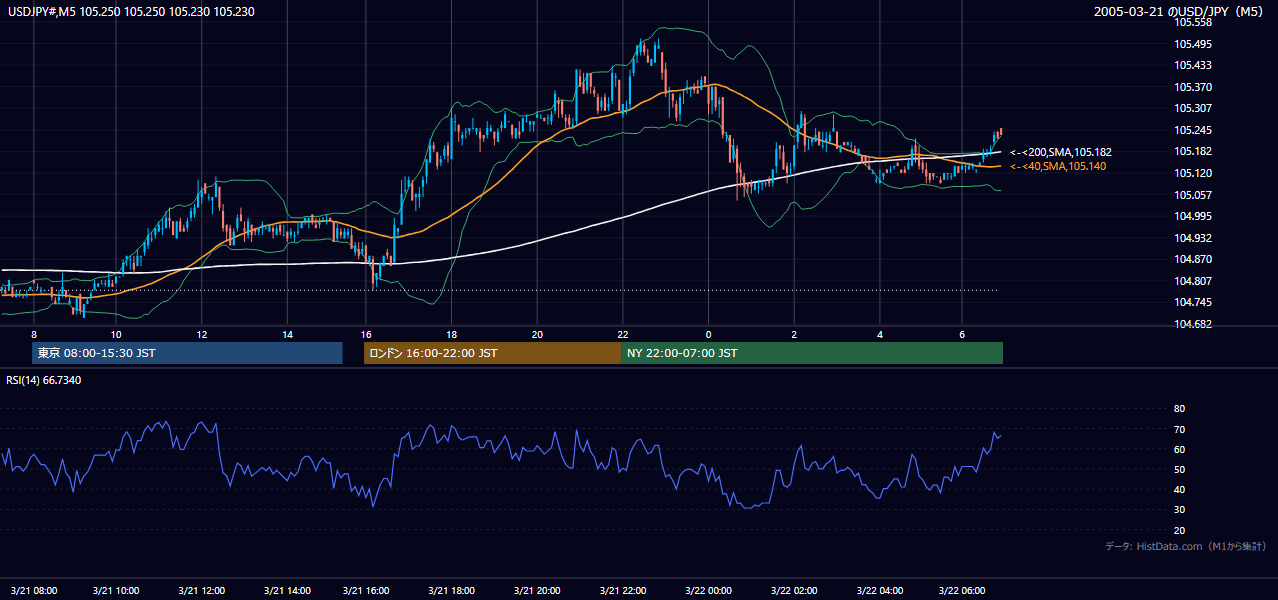The height and width of the screenshot is (600, 1278).
Task: Select the NY 22:00-07:00 JST session bar
Action: (812, 353)
